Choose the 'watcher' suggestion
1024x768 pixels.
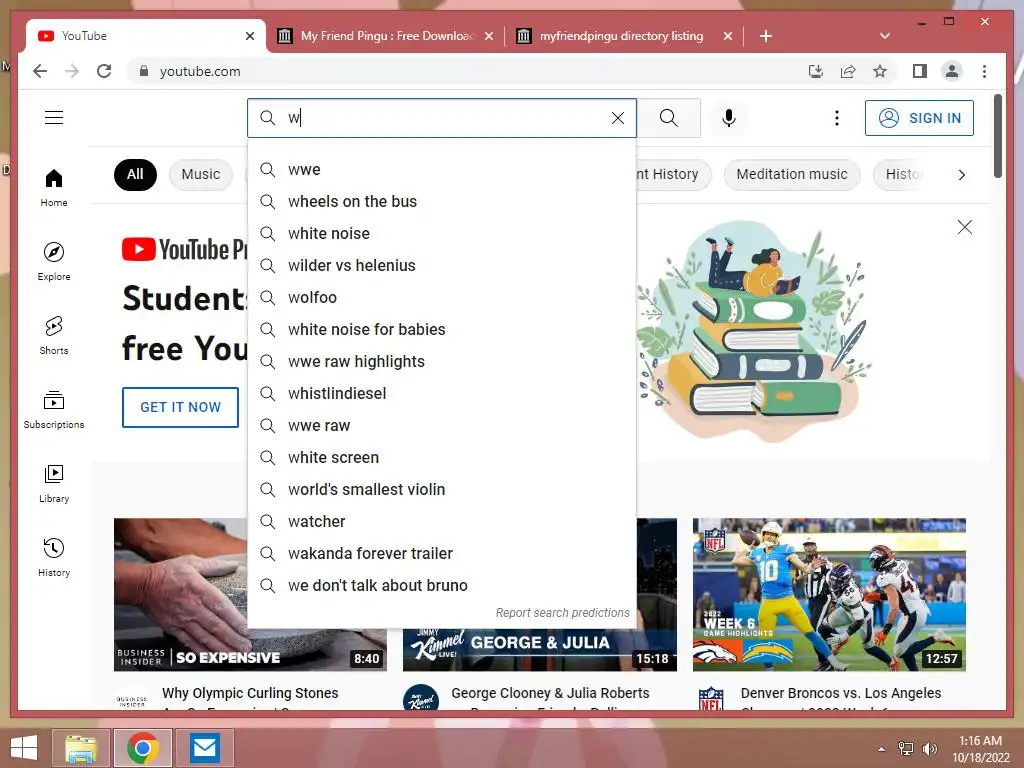(441, 522)
